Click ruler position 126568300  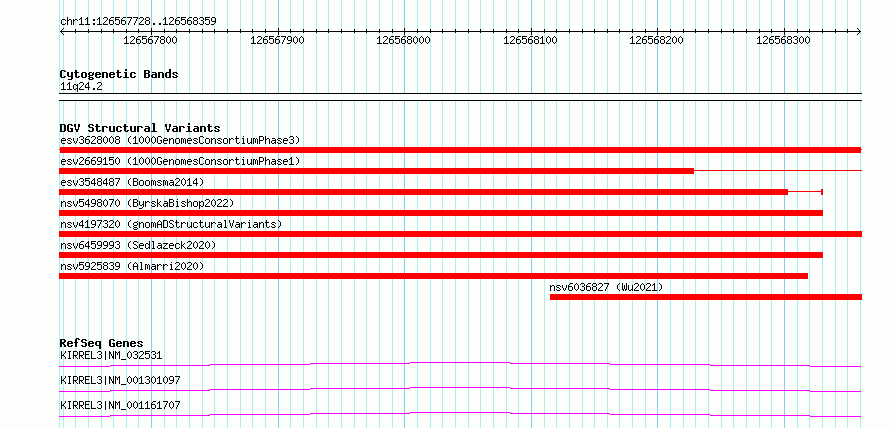(x=784, y=40)
